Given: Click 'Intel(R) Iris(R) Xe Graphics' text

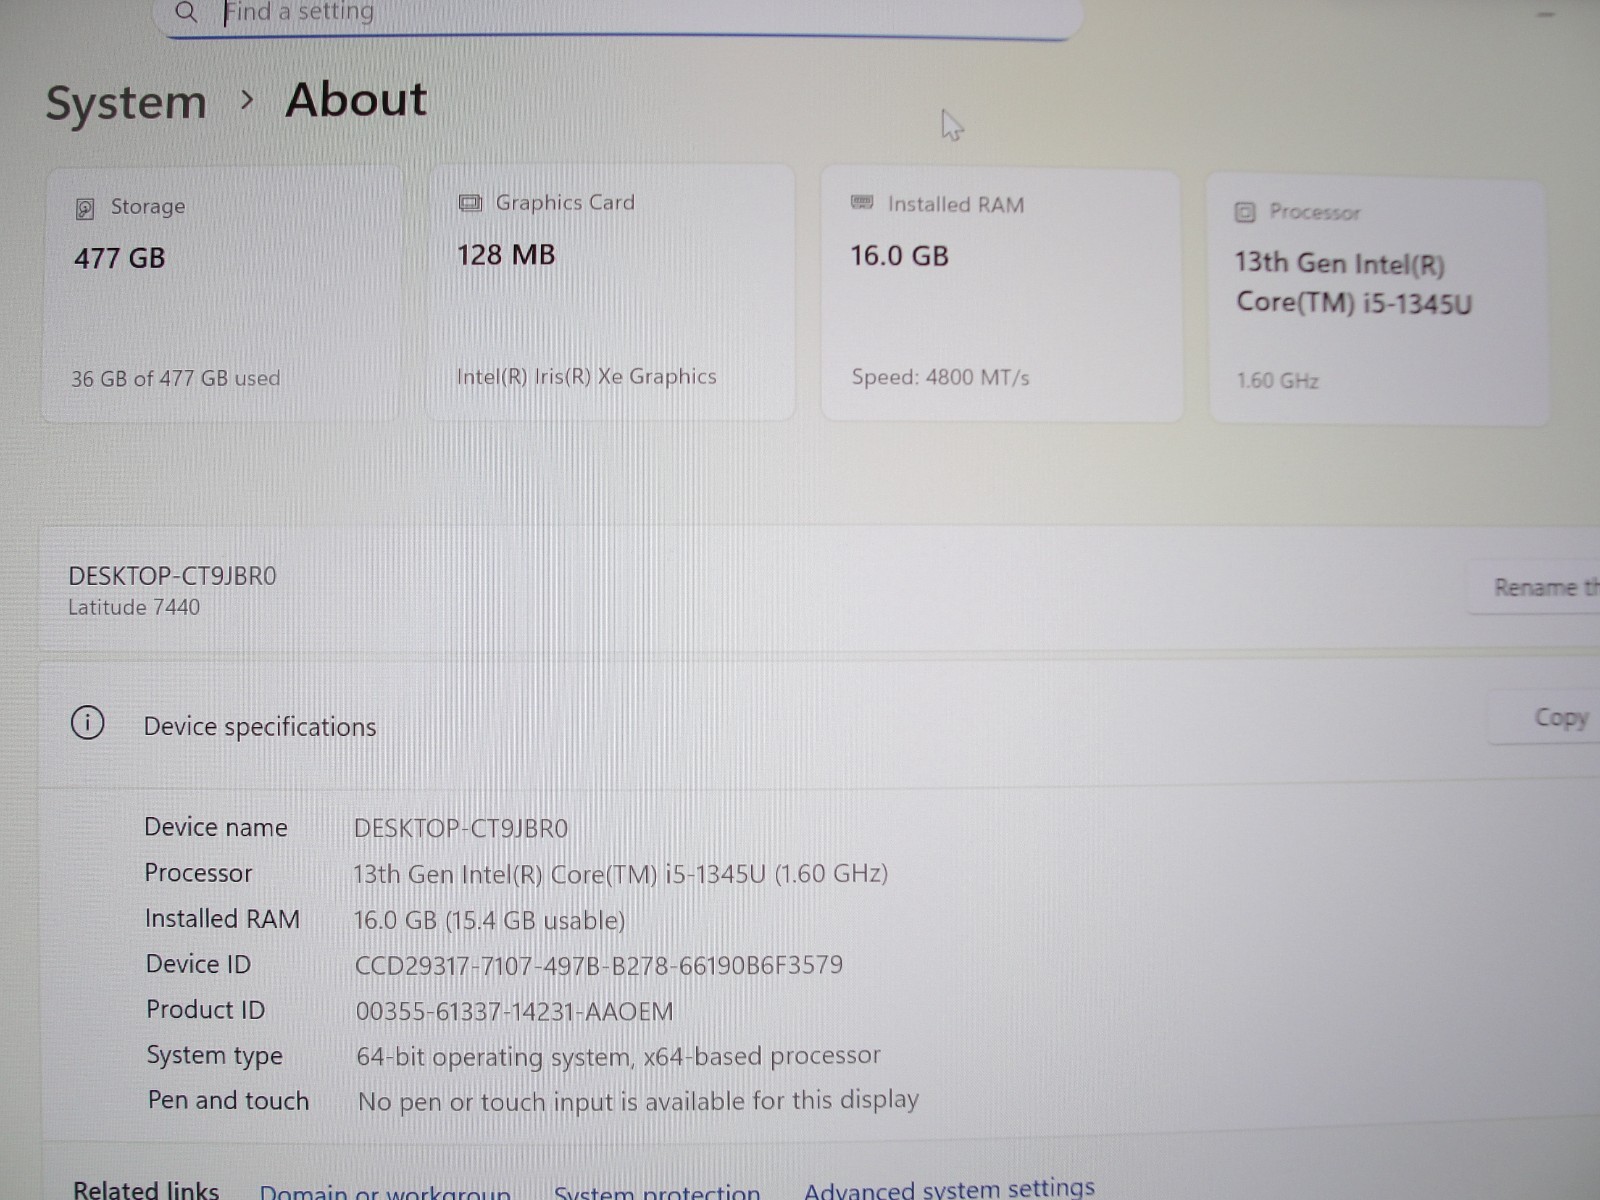Looking at the screenshot, I should 587,377.
